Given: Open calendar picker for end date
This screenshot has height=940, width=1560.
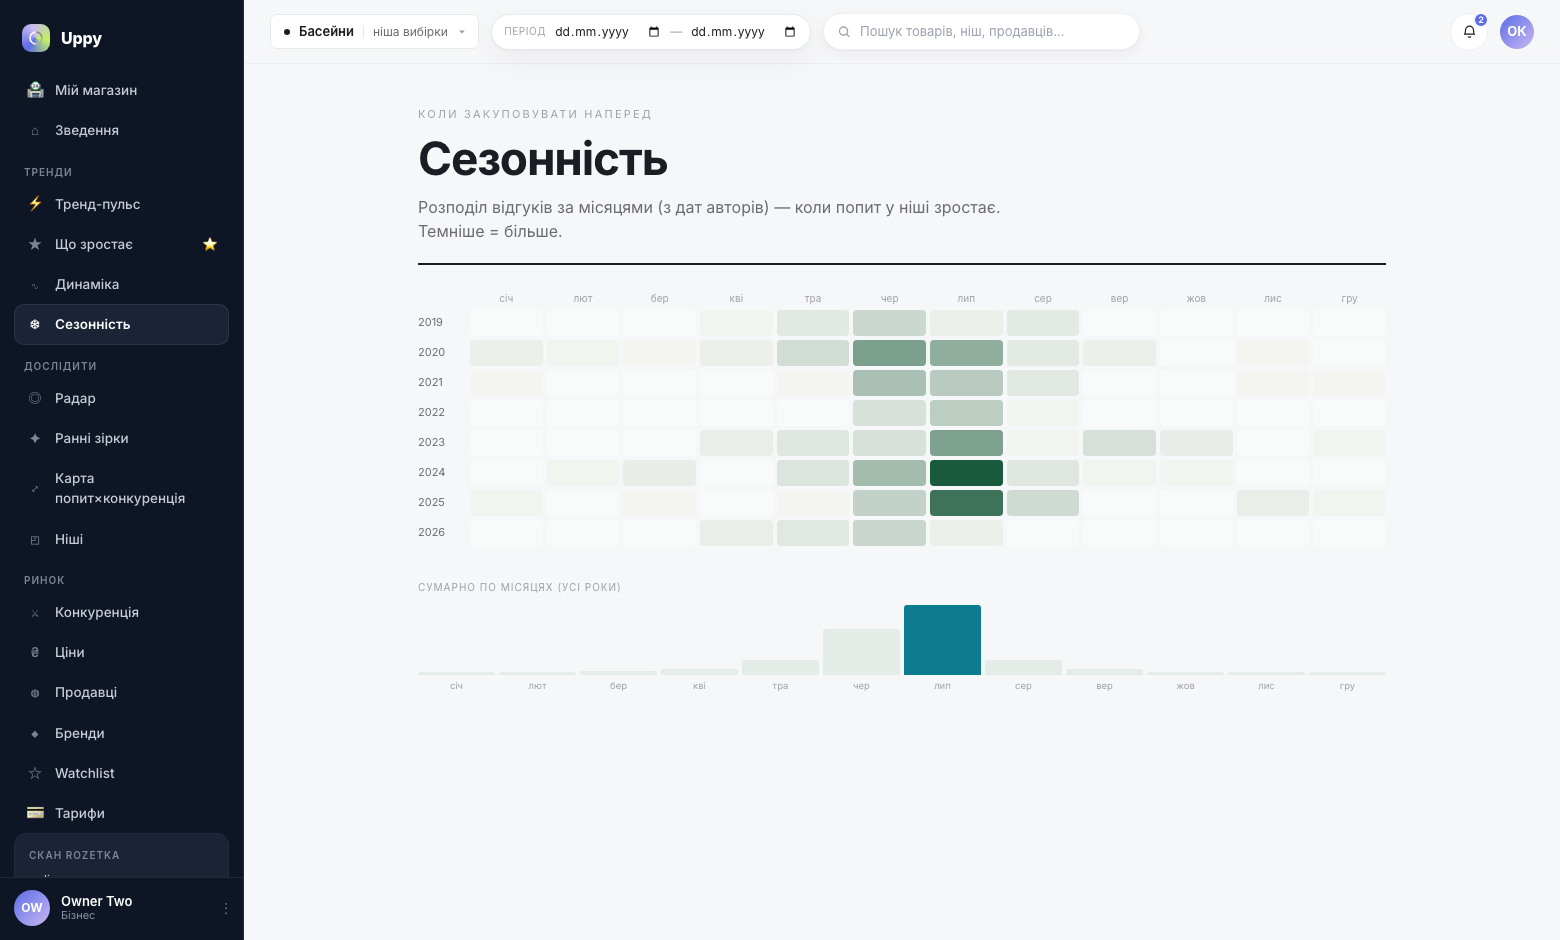Looking at the screenshot, I should (790, 32).
